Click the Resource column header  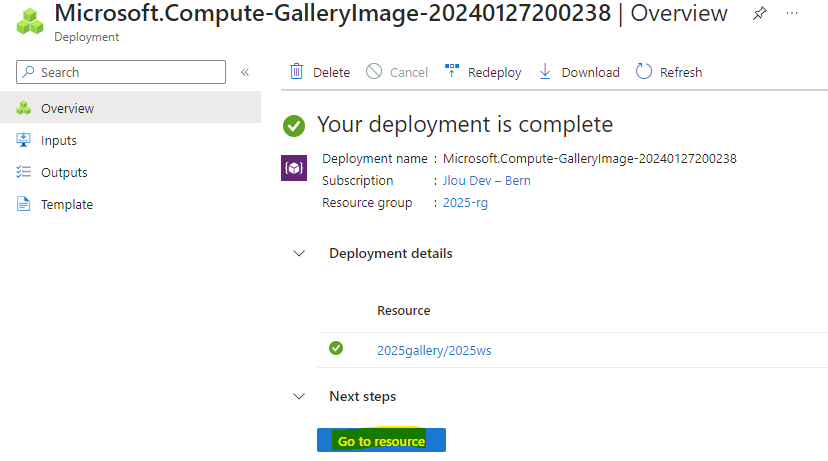(x=403, y=311)
